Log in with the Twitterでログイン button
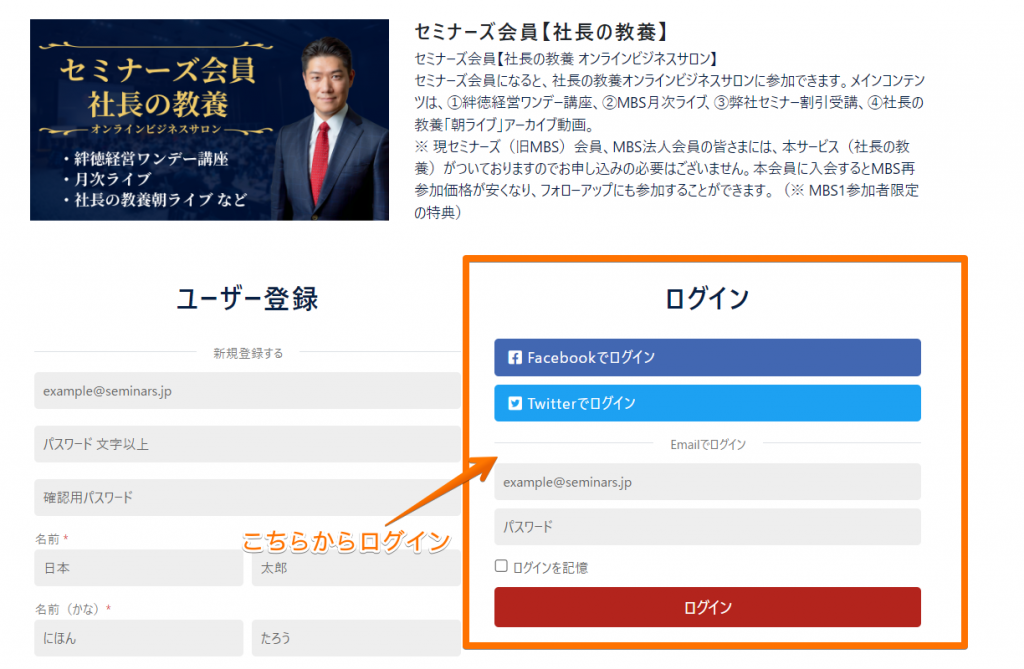1024x669 pixels. [707, 403]
